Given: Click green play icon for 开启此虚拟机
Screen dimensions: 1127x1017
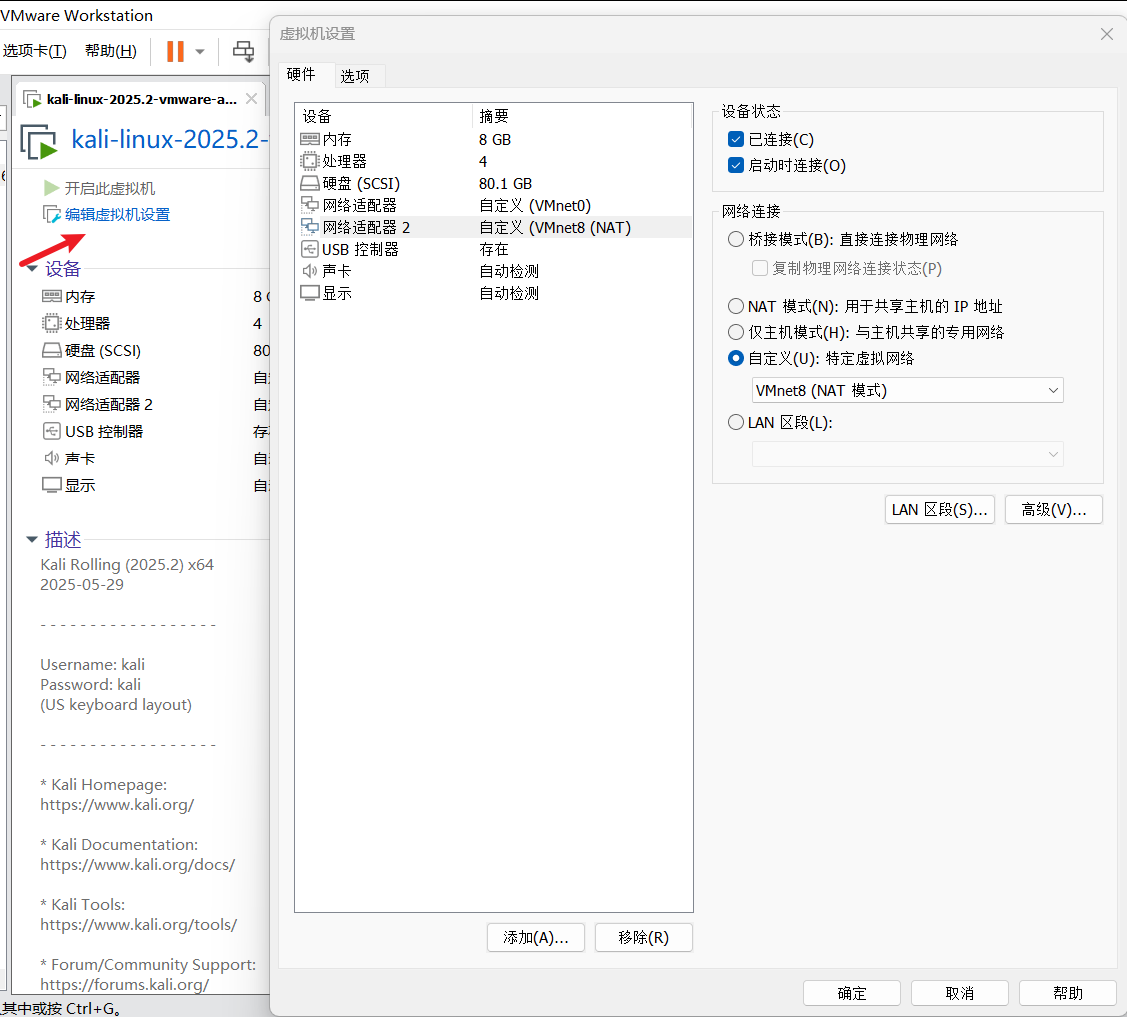Looking at the screenshot, I should tap(51, 188).
